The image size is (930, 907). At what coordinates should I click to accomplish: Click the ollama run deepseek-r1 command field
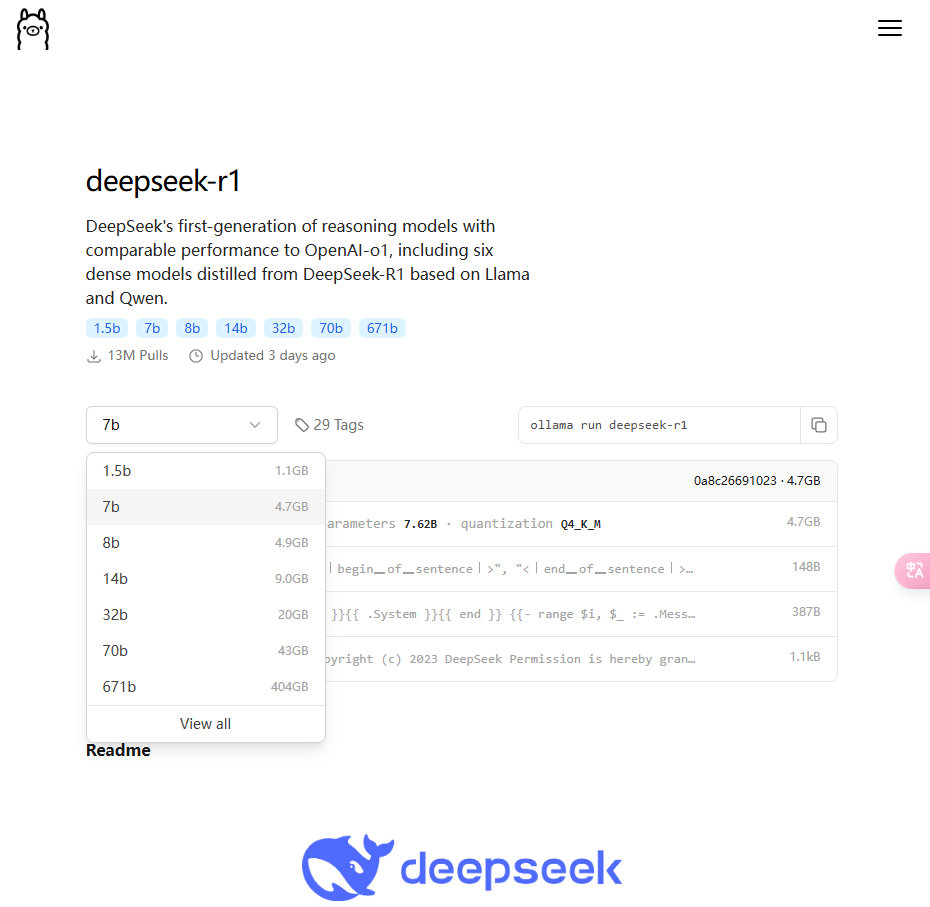click(x=660, y=425)
